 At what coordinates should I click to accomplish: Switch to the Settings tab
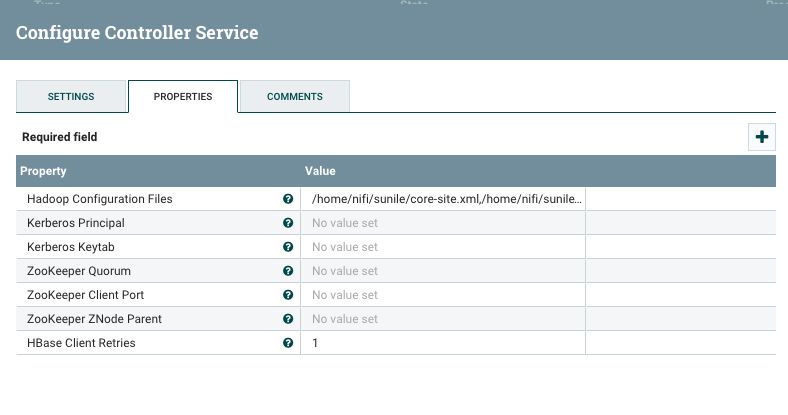71,97
